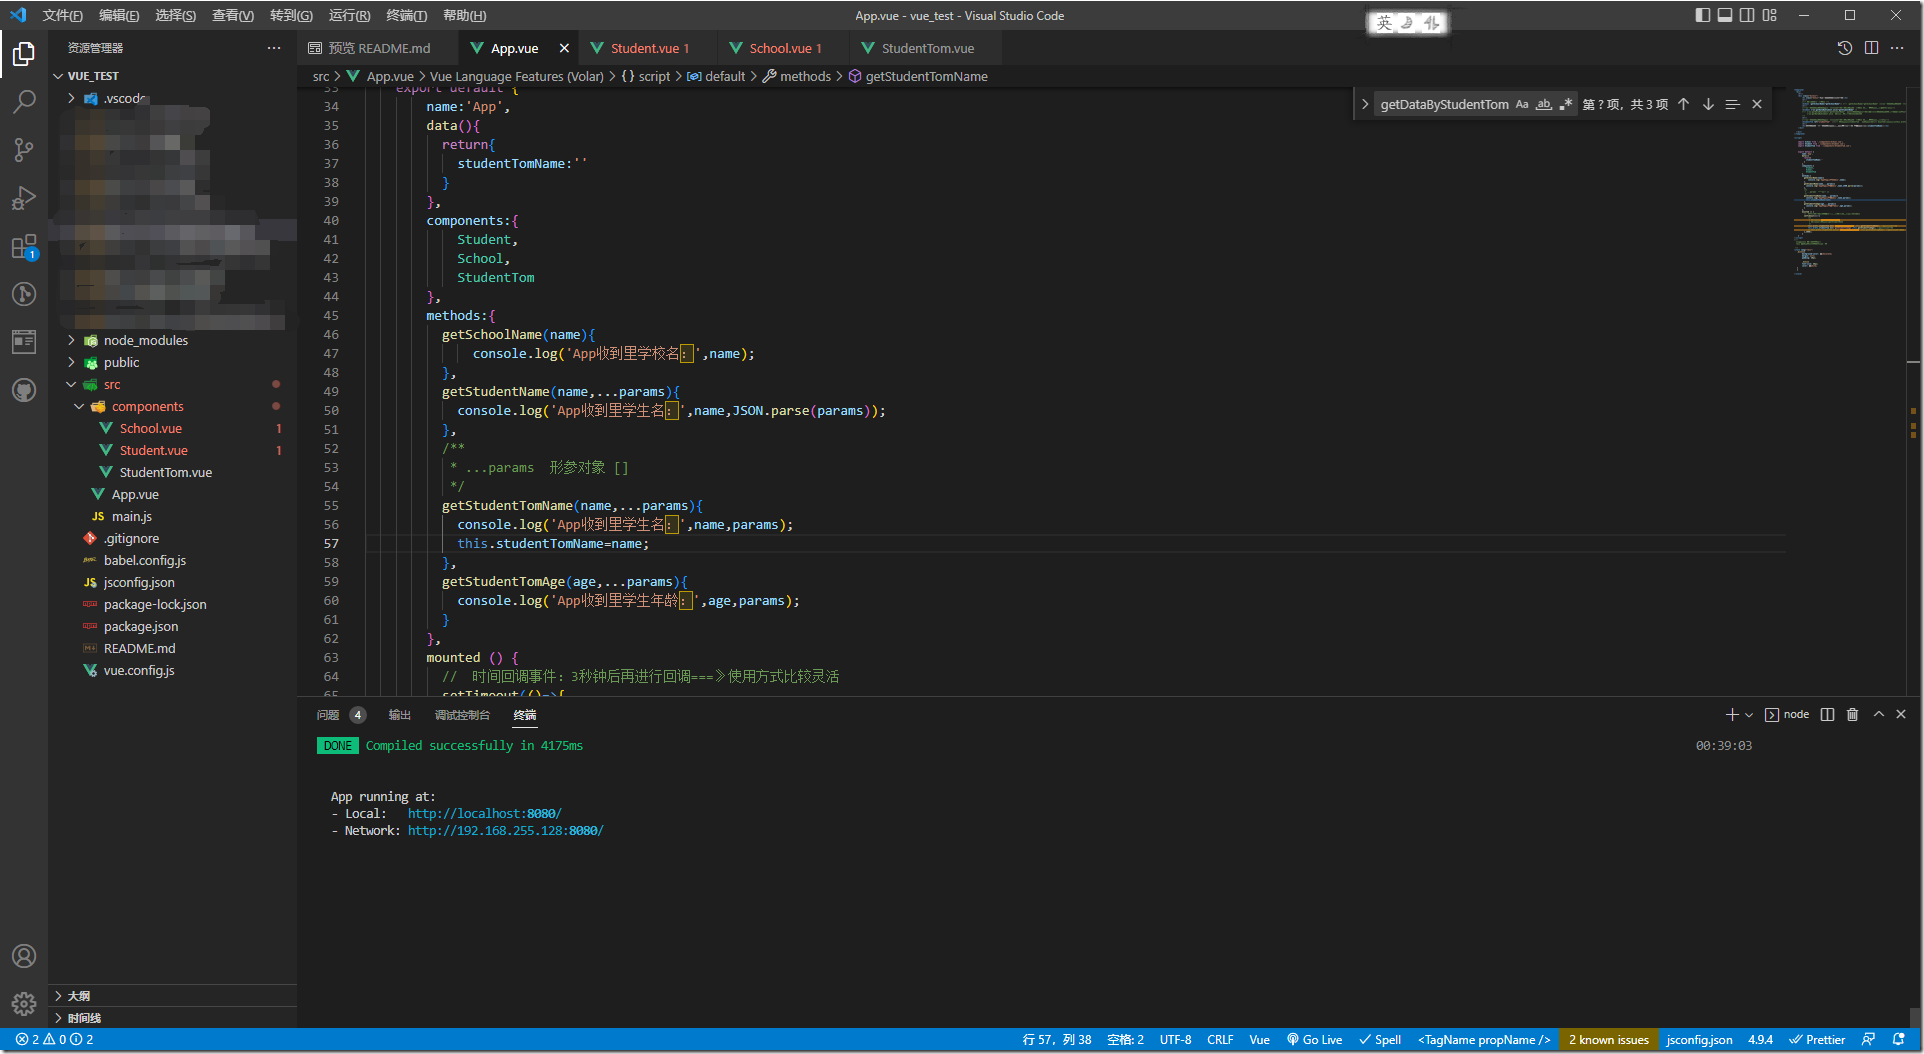This screenshot has height=1054, width=1924.
Task: Click 2 known issues status item
Action: pyautogui.click(x=1608, y=1040)
